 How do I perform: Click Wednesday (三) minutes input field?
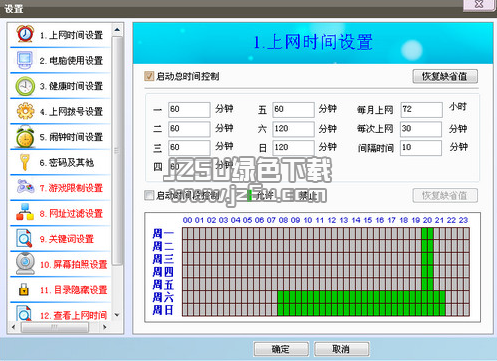189,148
